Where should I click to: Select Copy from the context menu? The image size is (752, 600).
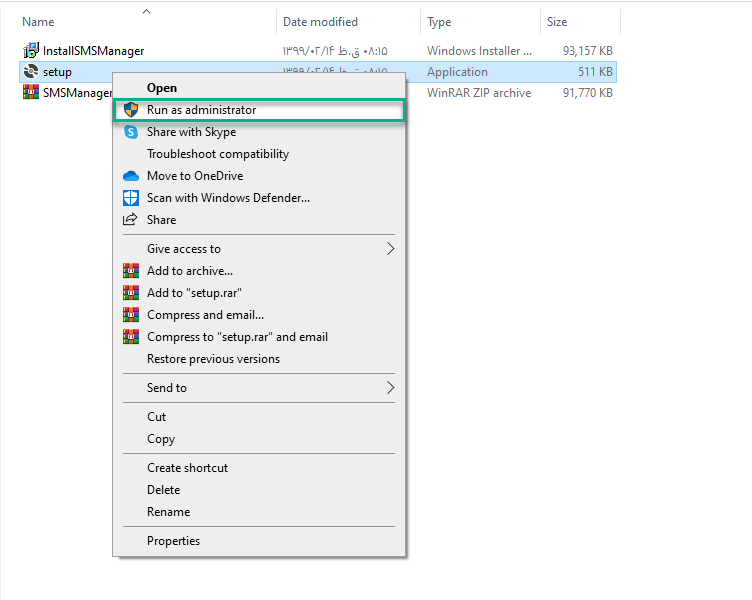coord(259,439)
